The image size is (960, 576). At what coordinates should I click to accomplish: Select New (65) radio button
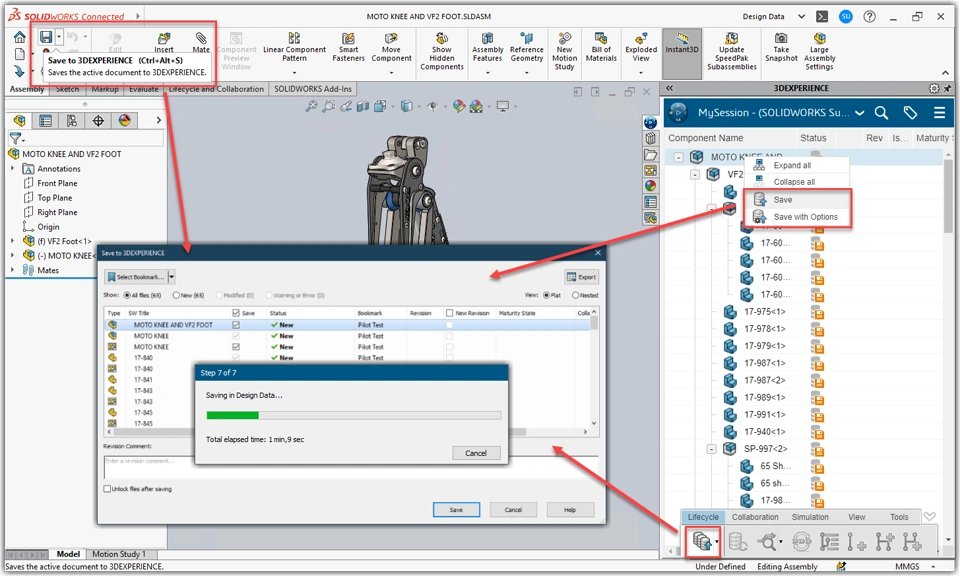(176, 295)
